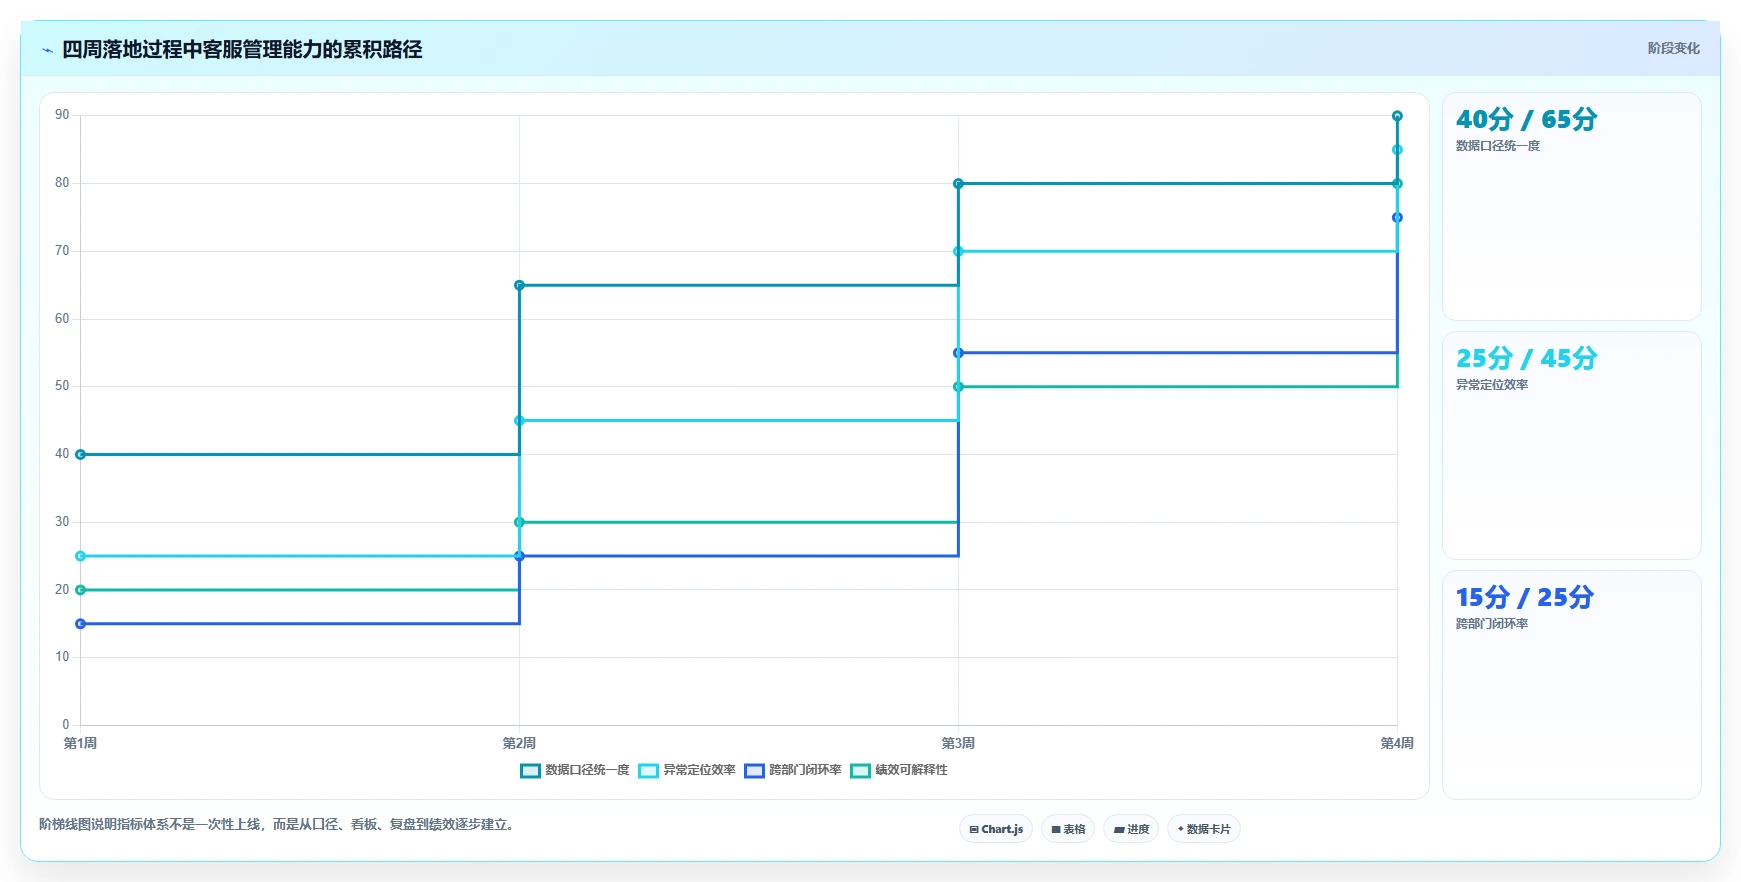Select the 绩效可解释性 point at 第1周 (20)
The width and height of the screenshot is (1741, 882).
[x=80, y=590]
